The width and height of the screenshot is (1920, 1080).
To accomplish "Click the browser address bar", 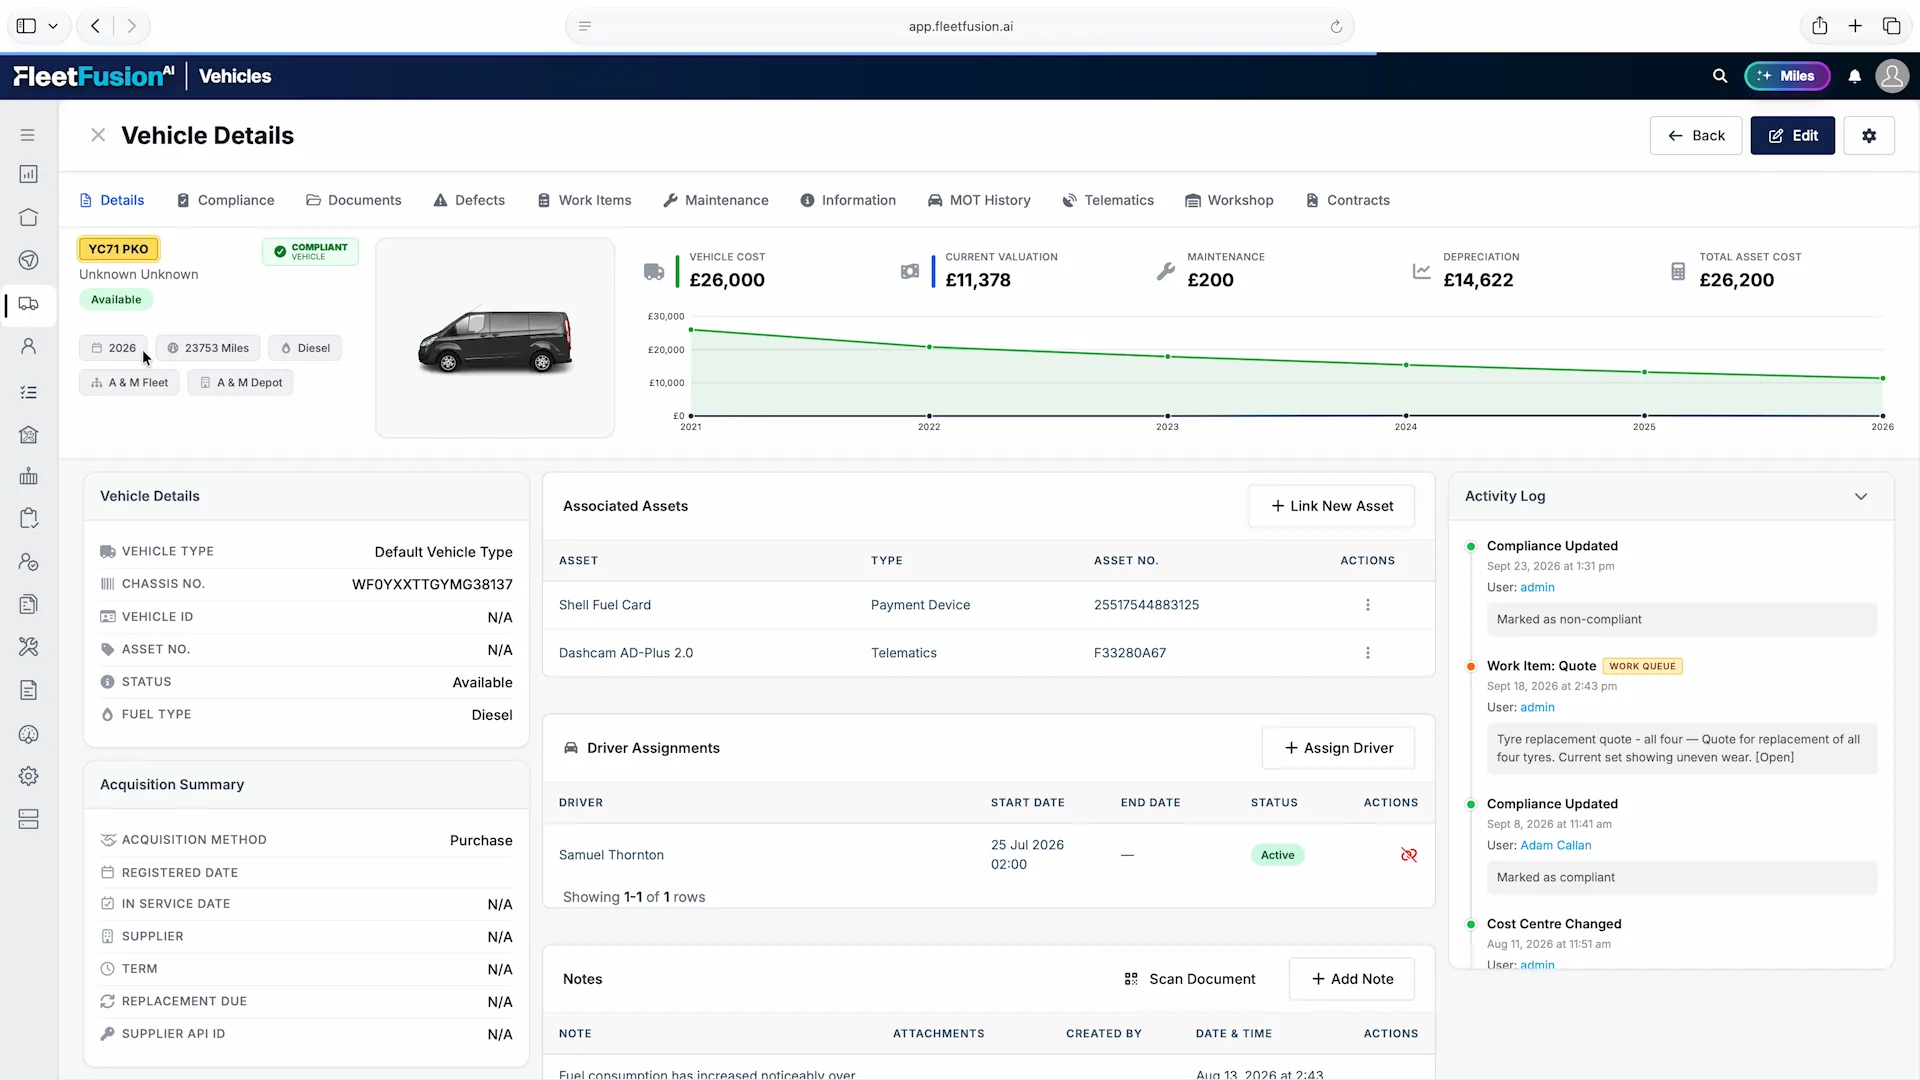I will 960,26.
